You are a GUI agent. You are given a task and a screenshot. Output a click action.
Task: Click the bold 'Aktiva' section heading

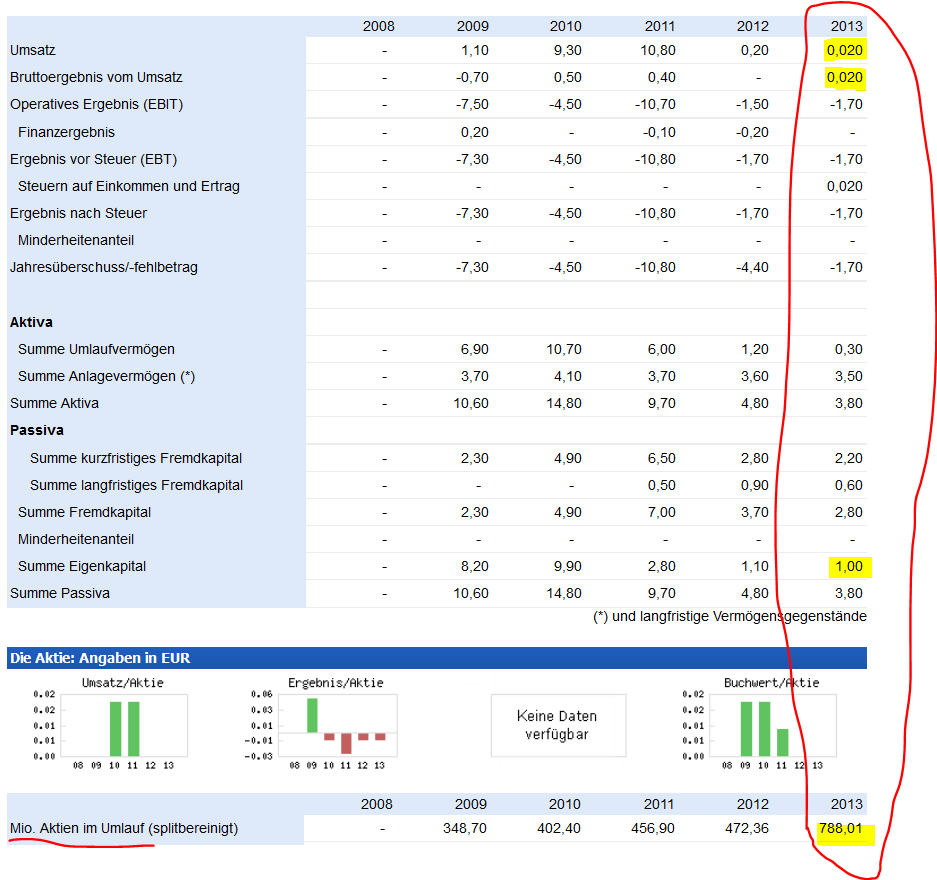[31, 322]
